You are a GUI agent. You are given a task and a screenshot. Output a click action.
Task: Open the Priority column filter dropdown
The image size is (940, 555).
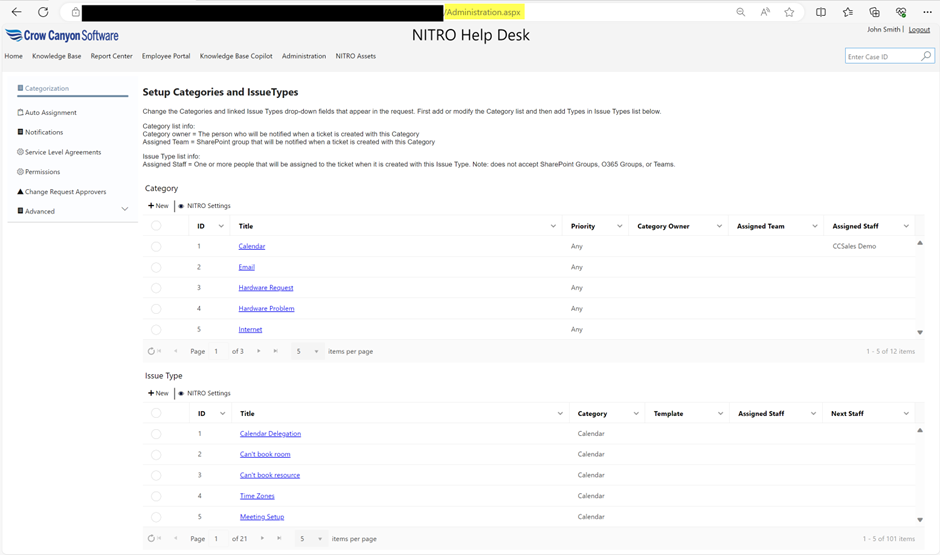pyautogui.click(x=619, y=226)
